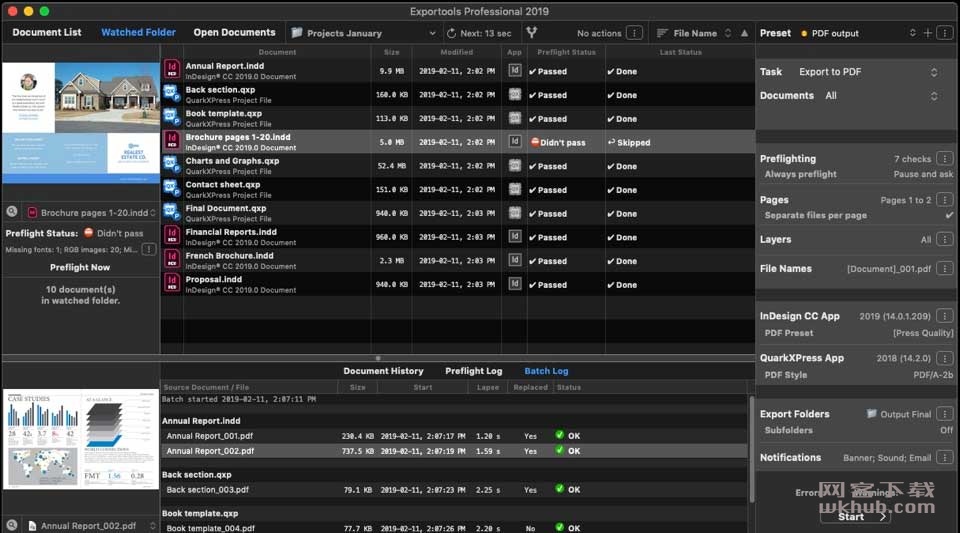Viewport: 960px width, 533px height.
Task: Switch to the Watched Folder tab
Action: tap(138, 32)
